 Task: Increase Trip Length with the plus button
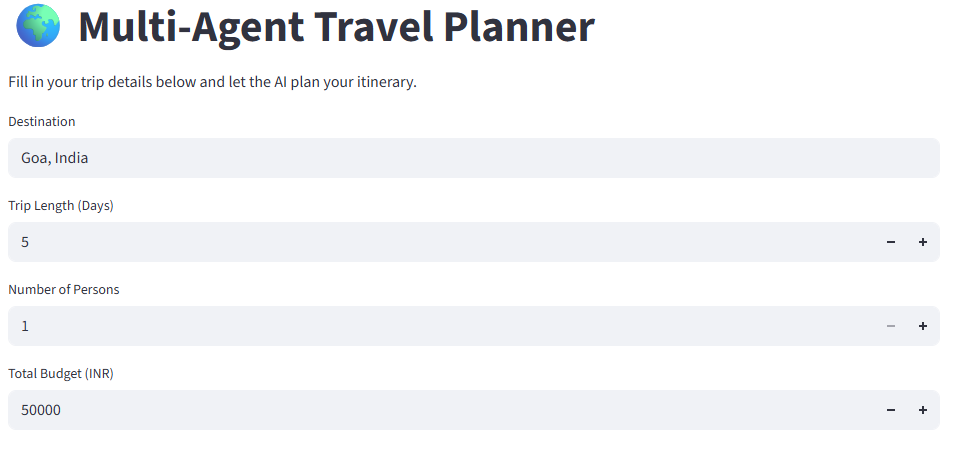(x=922, y=242)
